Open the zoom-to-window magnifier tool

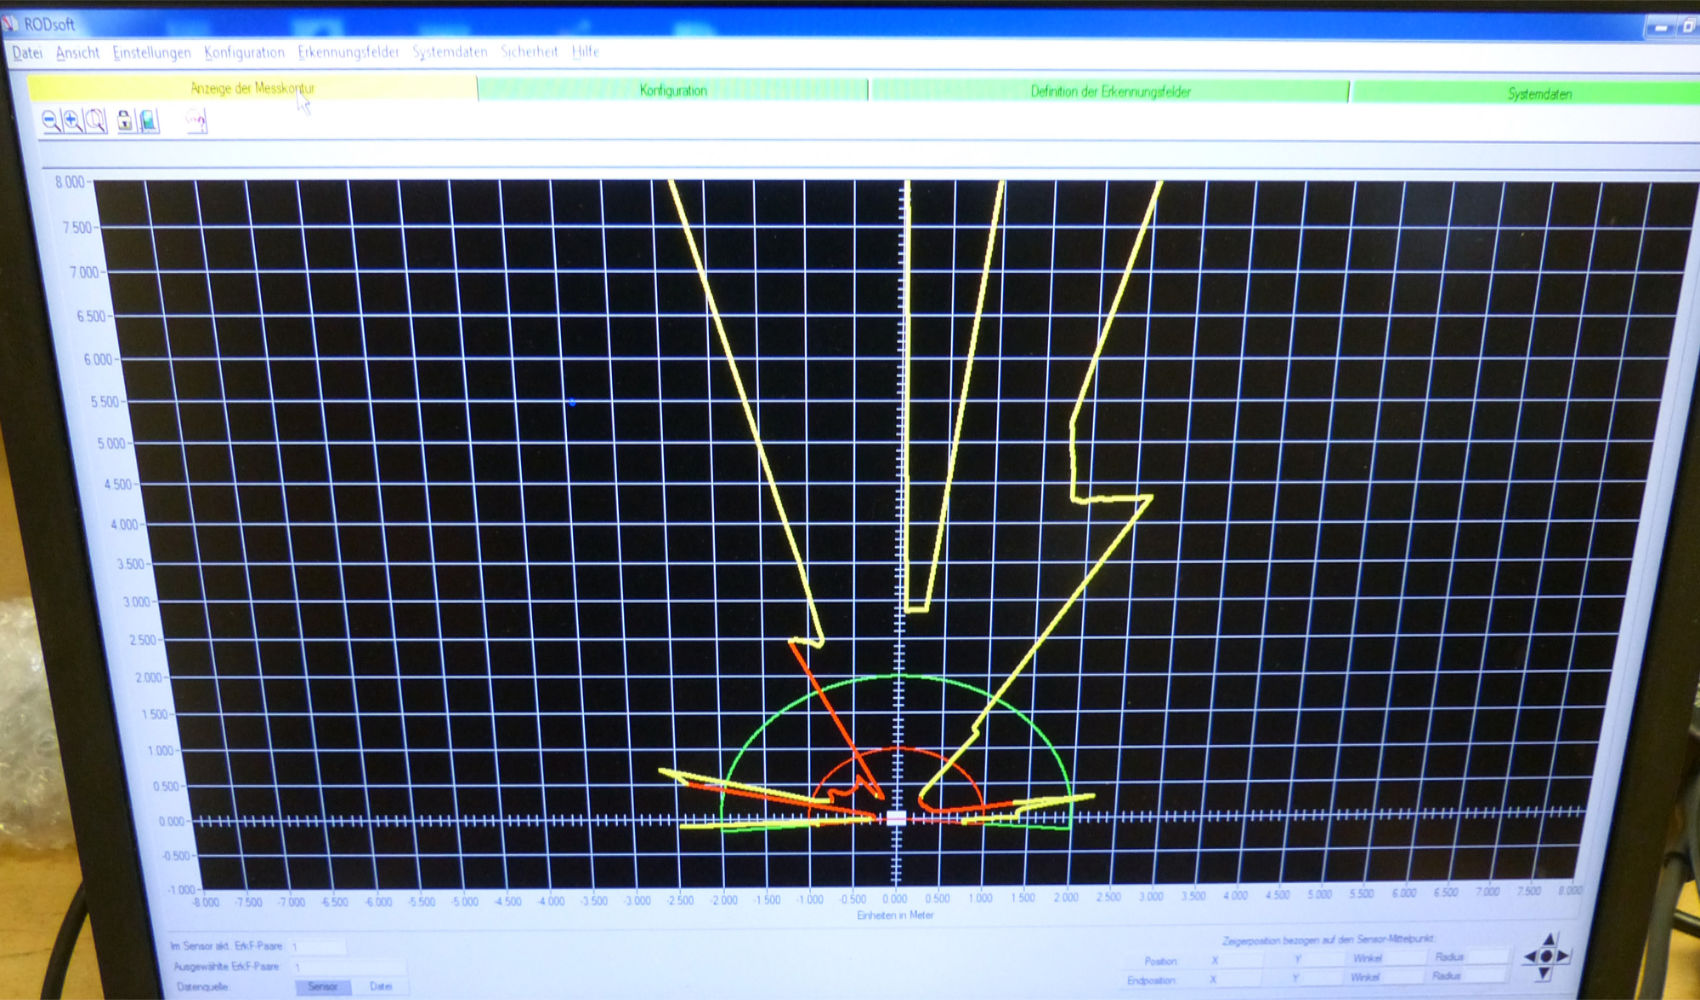coord(95,119)
